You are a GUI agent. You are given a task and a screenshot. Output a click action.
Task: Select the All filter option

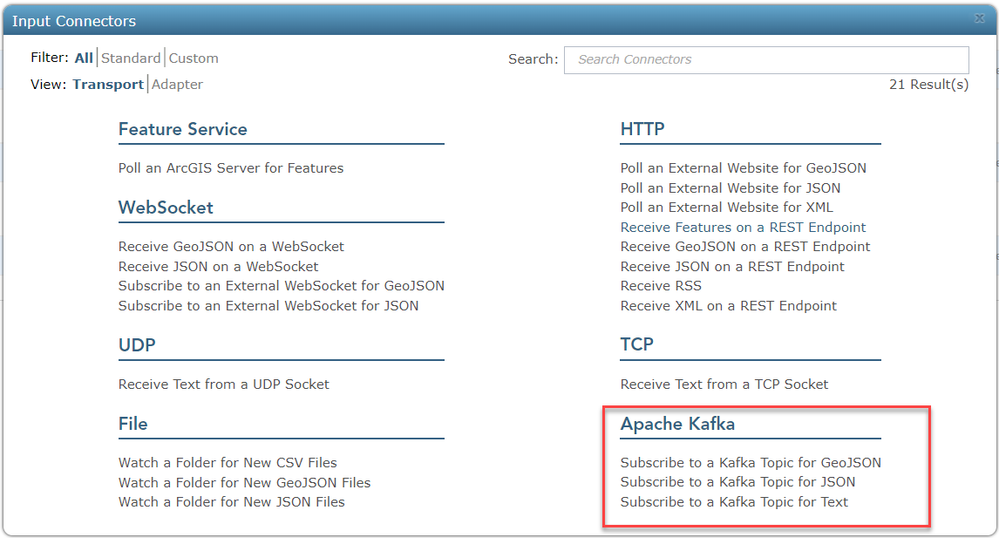tap(84, 59)
